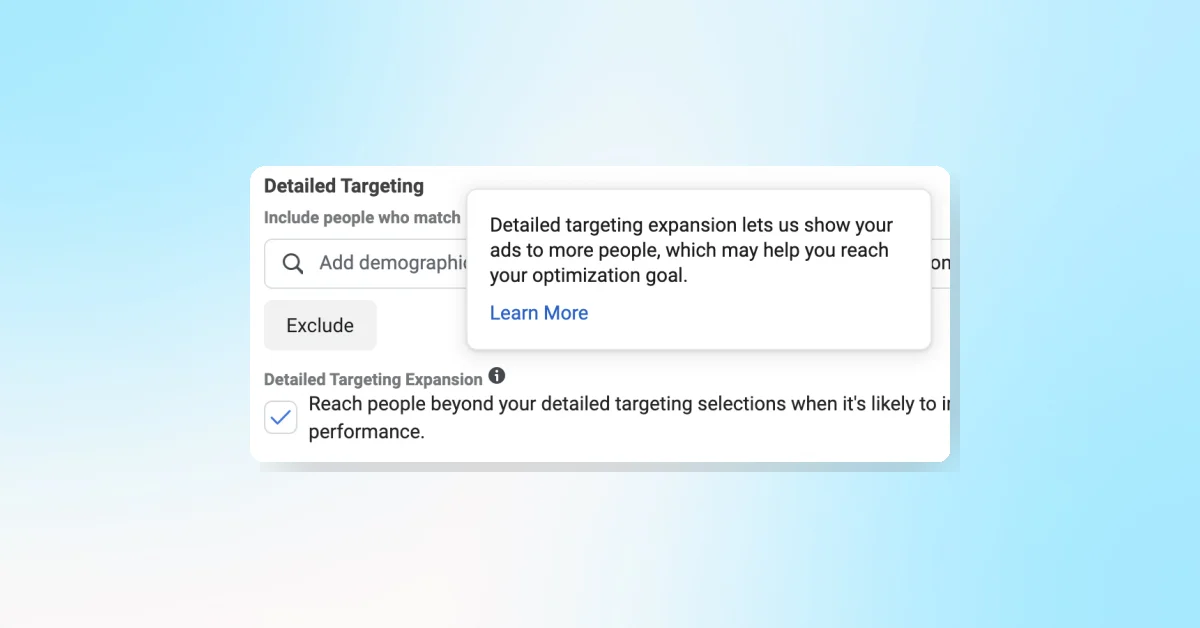Viewport: 1200px width, 628px height.
Task: Select the 'Include people who match' label
Action: (x=361, y=217)
